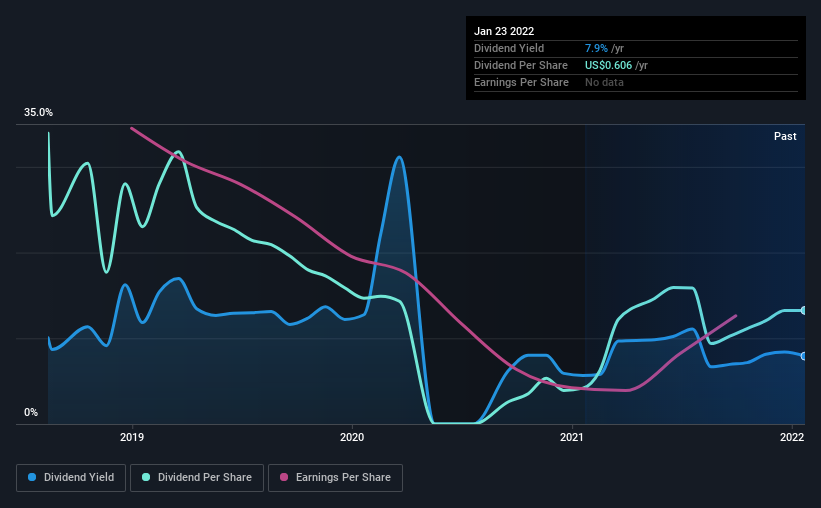Viewport: 821px width, 508px height.
Task: Click the Earnings Per Share tooltip row label
Action: coord(521,82)
